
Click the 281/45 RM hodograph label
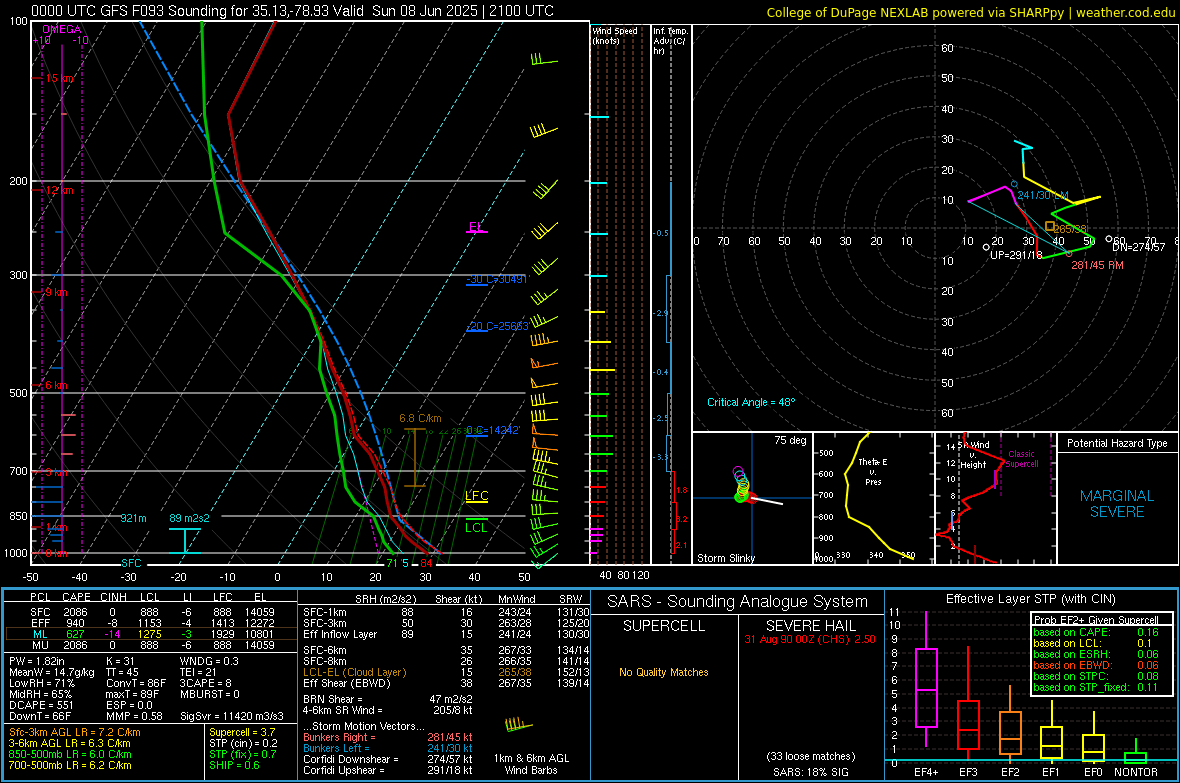pos(1097,265)
